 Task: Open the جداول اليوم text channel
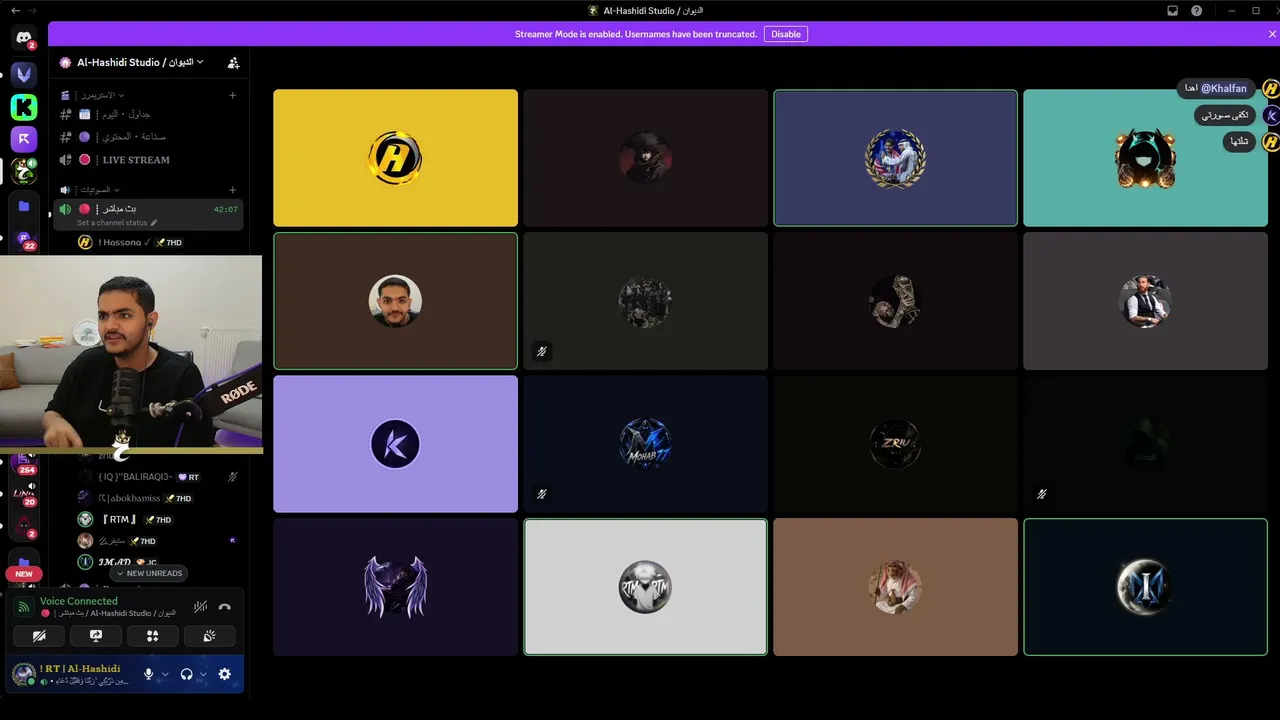(x=148, y=114)
